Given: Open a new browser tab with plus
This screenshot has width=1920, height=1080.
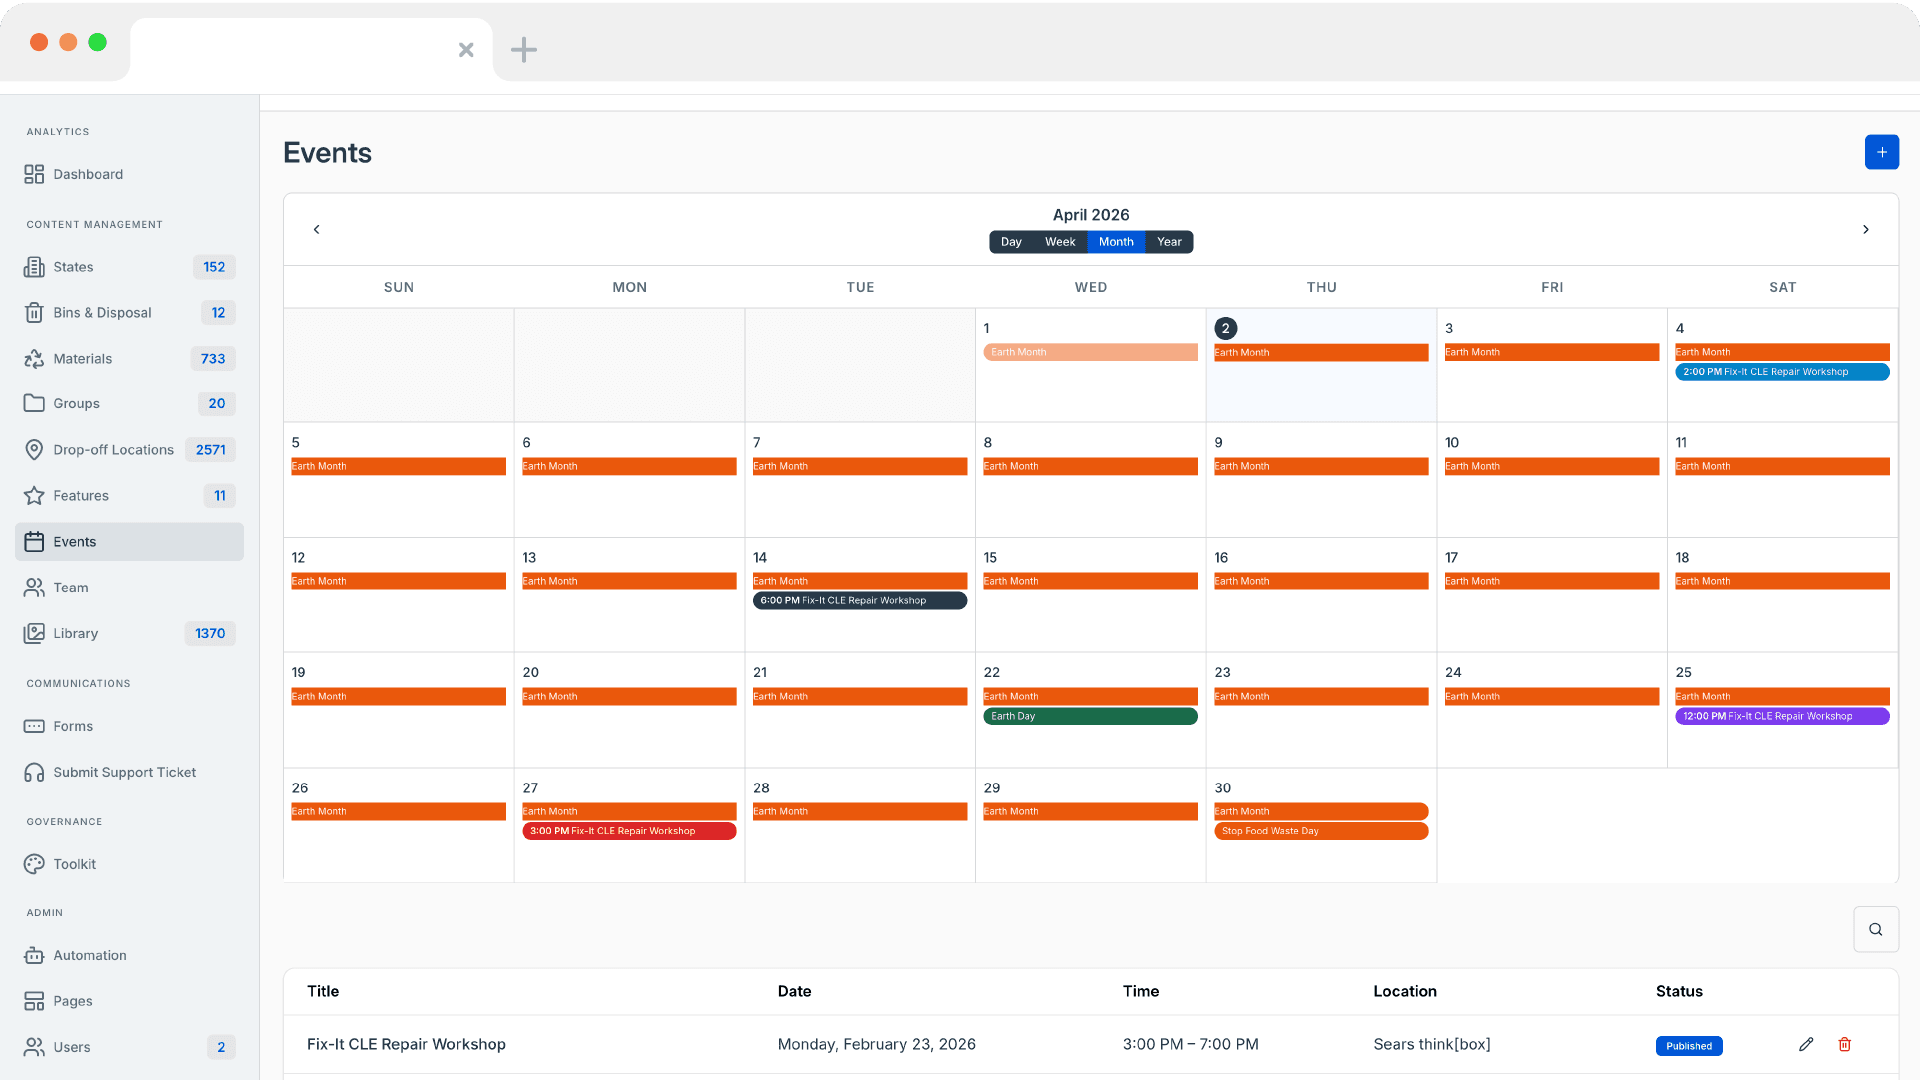Looking at the screenshot, I should click(x=523, y=49).
